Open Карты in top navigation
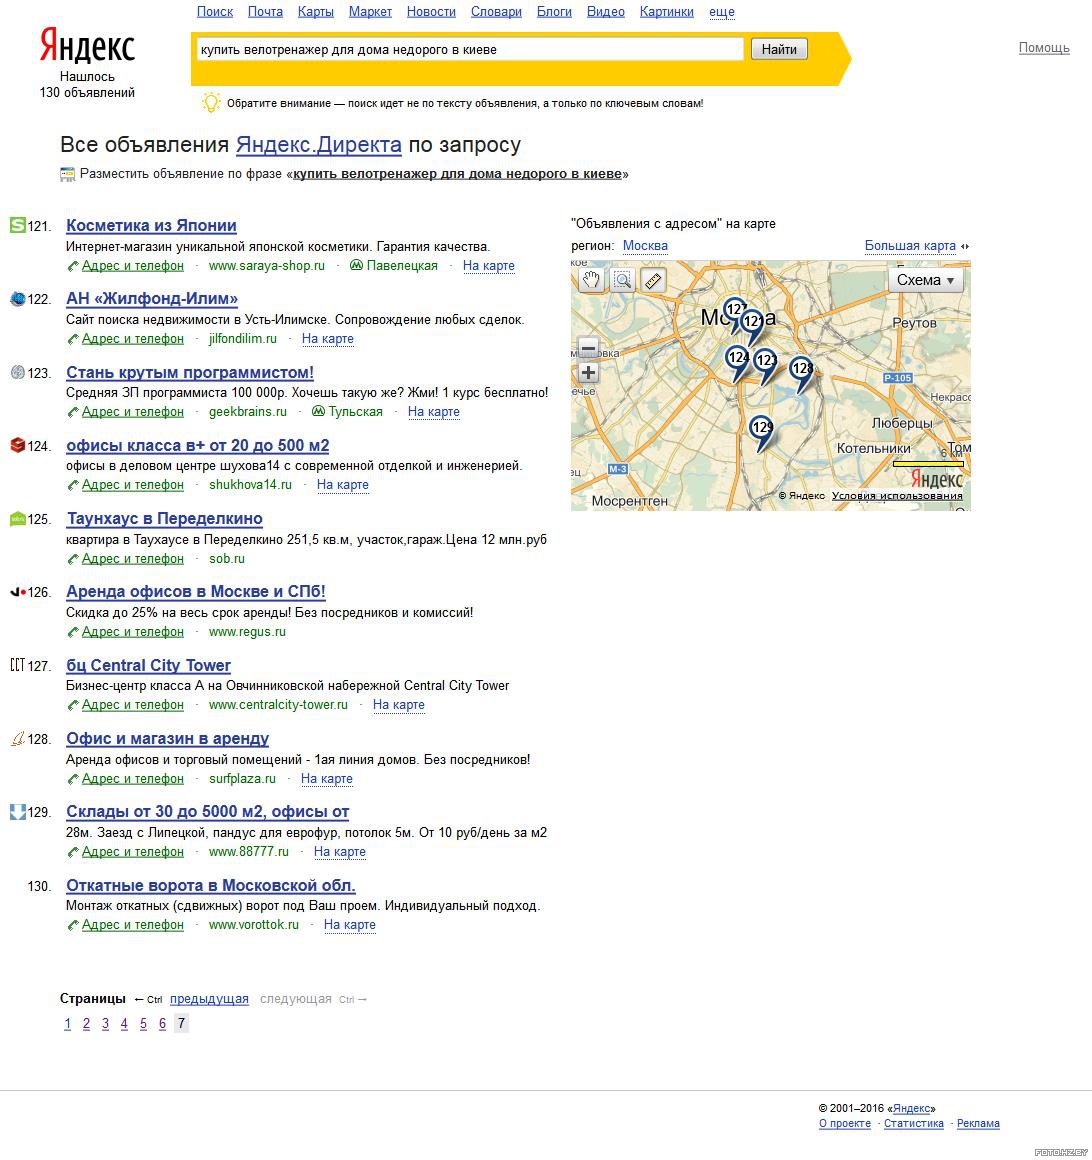 point(315,12)
